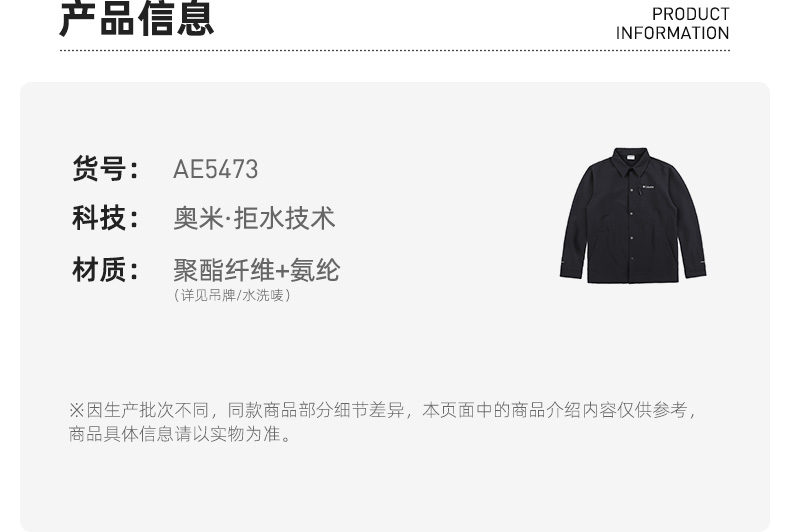Click the black shirt product thumbnail

point(633,215)
